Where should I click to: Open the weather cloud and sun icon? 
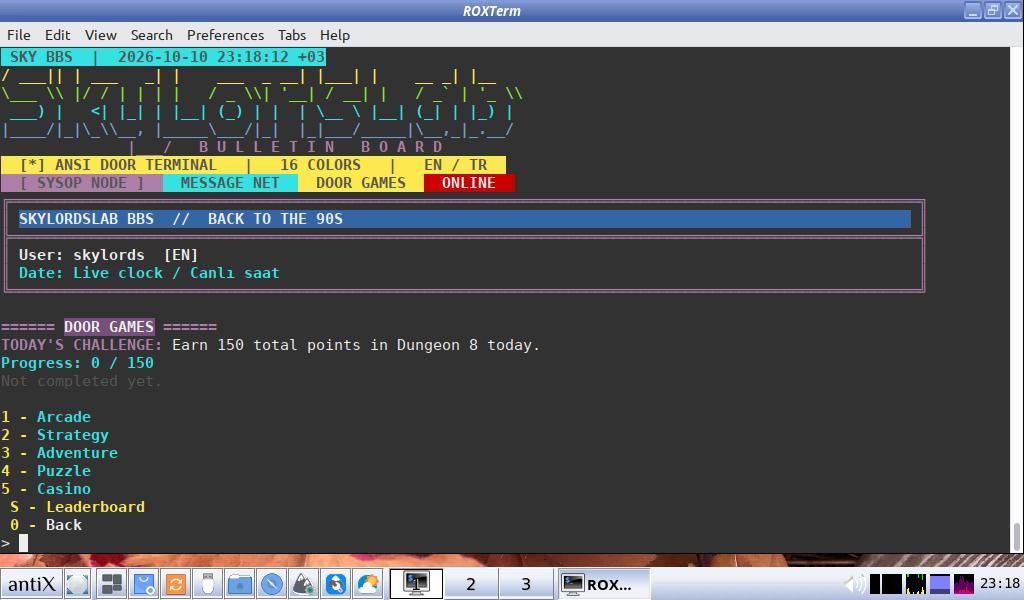pyautogui.click(x=368, y=584)
